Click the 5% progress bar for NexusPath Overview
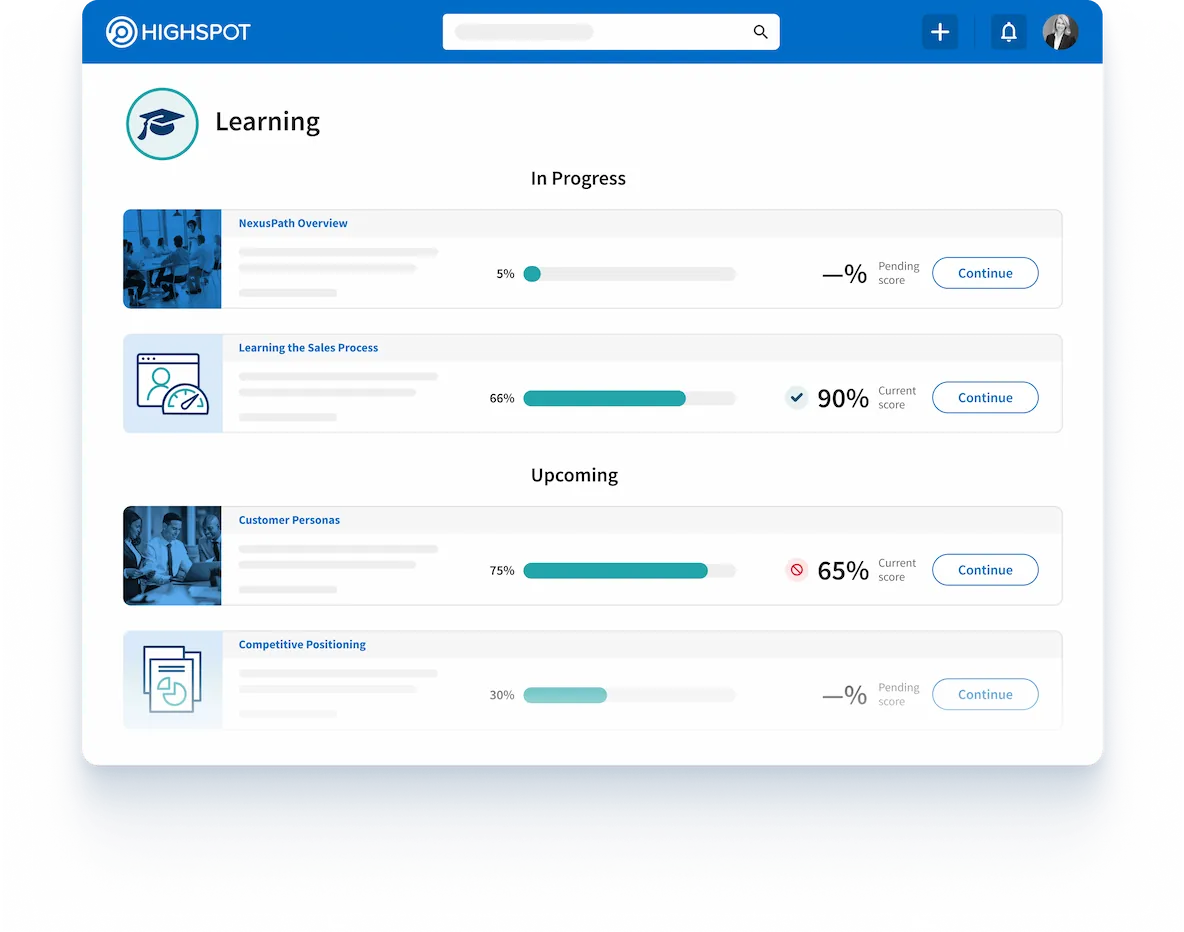This screenshot has width=1184, height=932. [629, 273]
